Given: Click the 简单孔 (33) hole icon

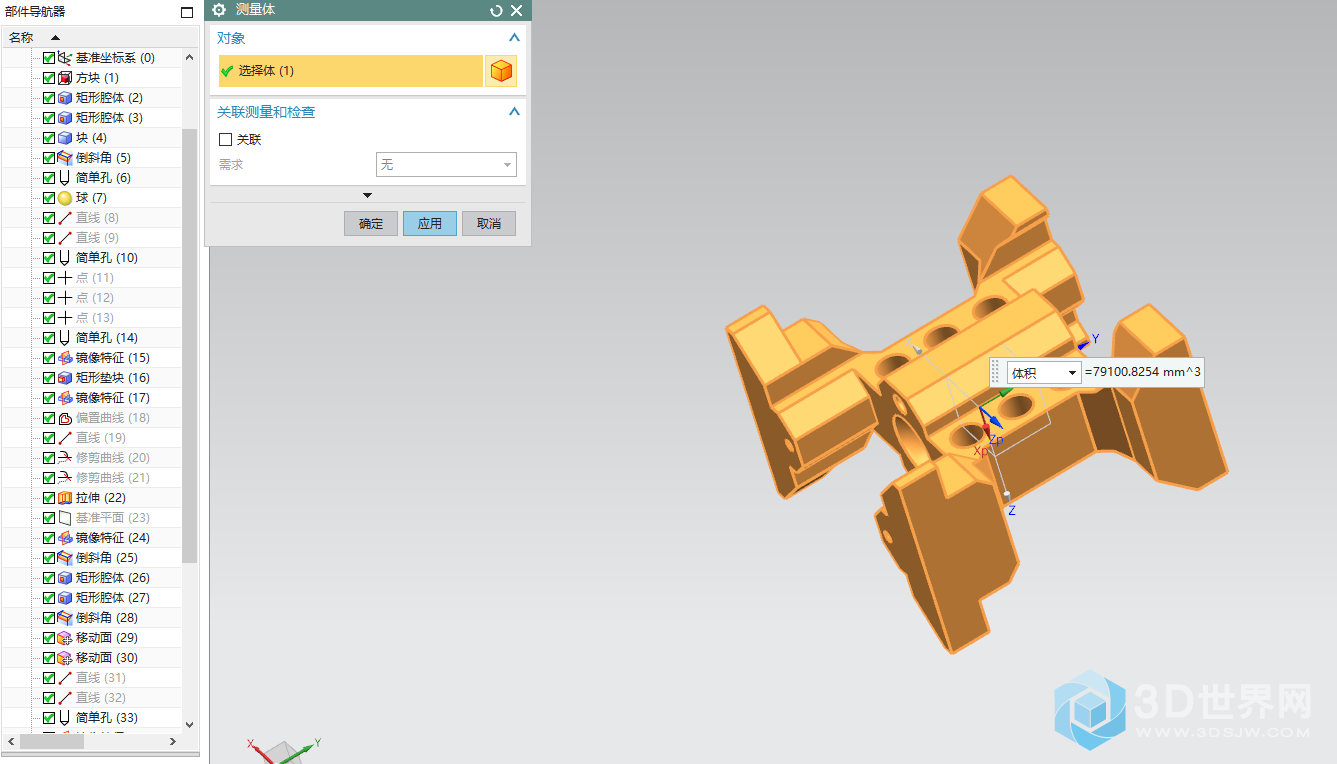Looking at the screenshot, I should pyautogui.click(x=65, y=718).
